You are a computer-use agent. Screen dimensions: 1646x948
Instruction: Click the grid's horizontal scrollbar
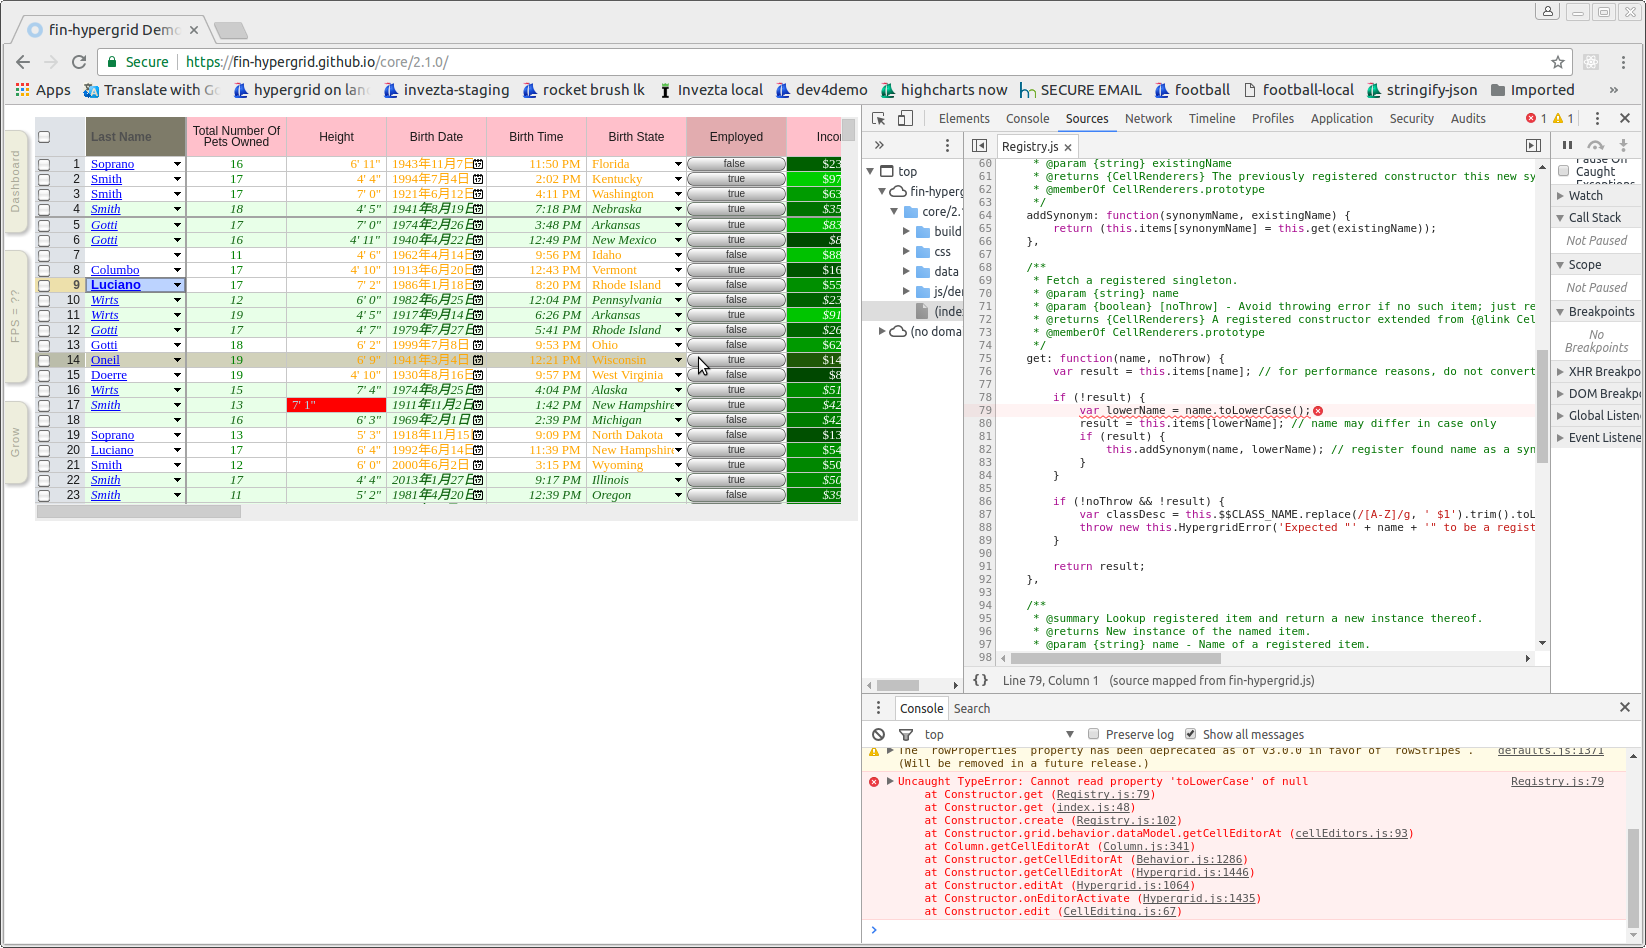(x=140, y=511)
